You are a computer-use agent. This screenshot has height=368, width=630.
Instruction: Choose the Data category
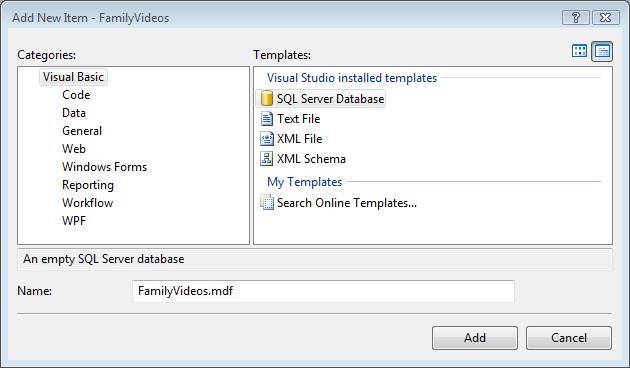click(74, 113)
